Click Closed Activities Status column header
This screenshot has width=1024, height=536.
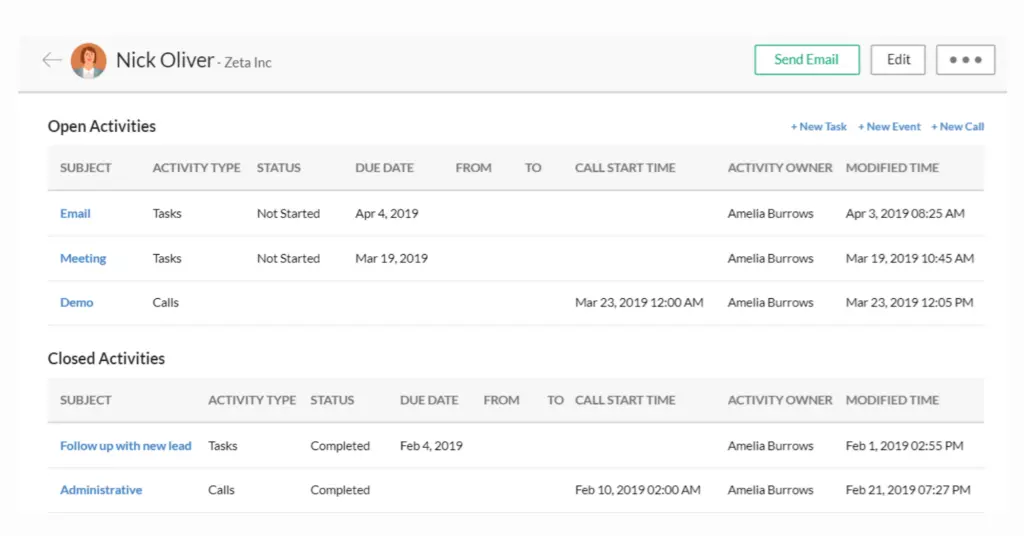click(332, 400)
